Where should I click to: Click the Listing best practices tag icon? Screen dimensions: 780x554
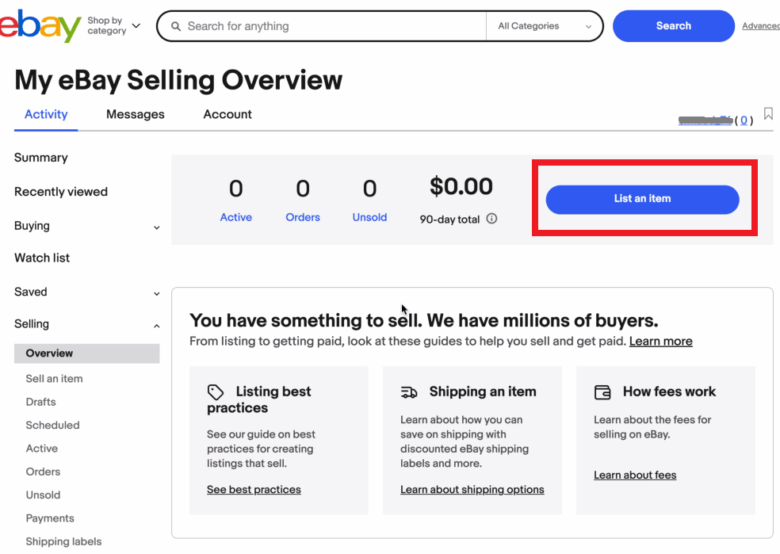coord(215,392)
